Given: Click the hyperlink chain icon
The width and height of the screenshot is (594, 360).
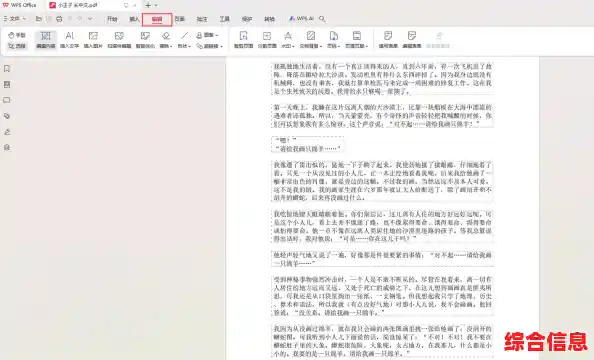Looking at the screenshot, I should pyautogui.click(x=199, y=46).
